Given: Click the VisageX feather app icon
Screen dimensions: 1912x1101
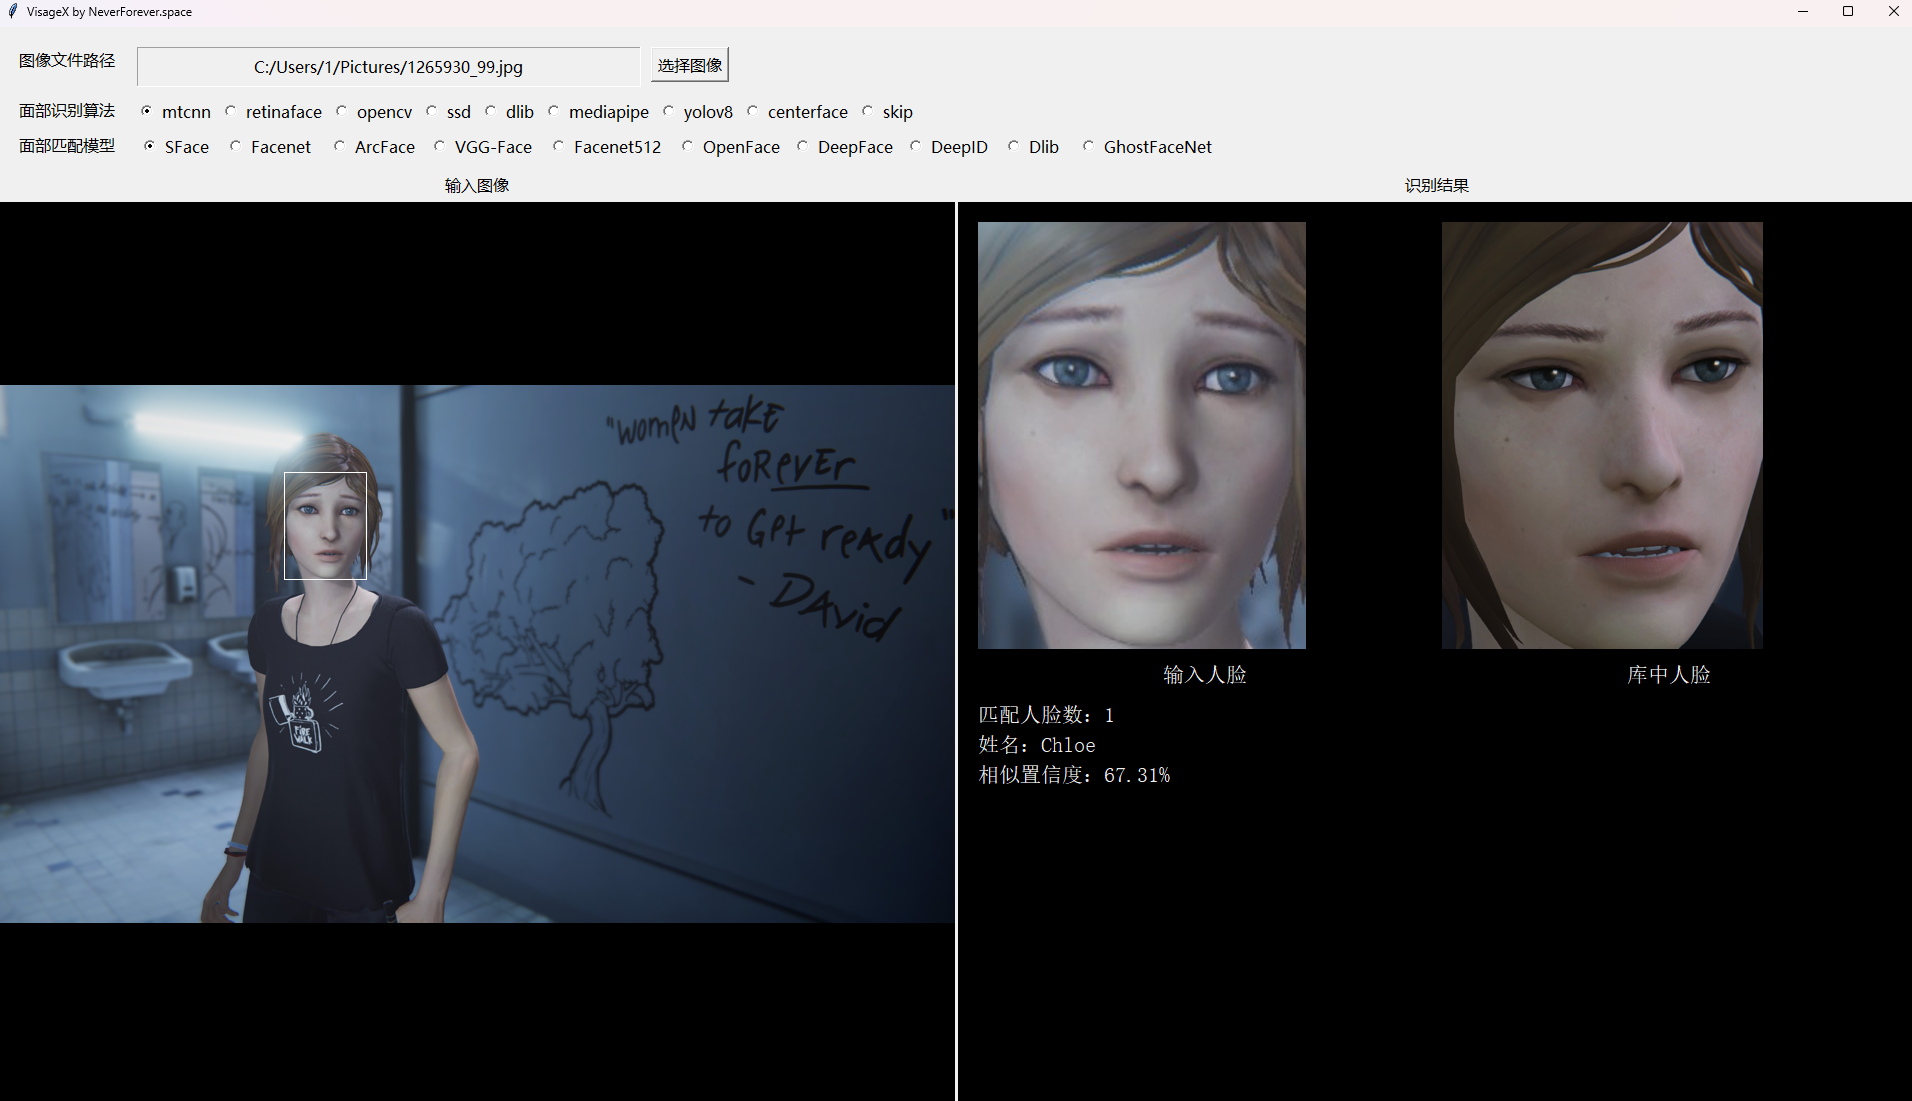Looking at the screenshot, I should pos(13,12).
